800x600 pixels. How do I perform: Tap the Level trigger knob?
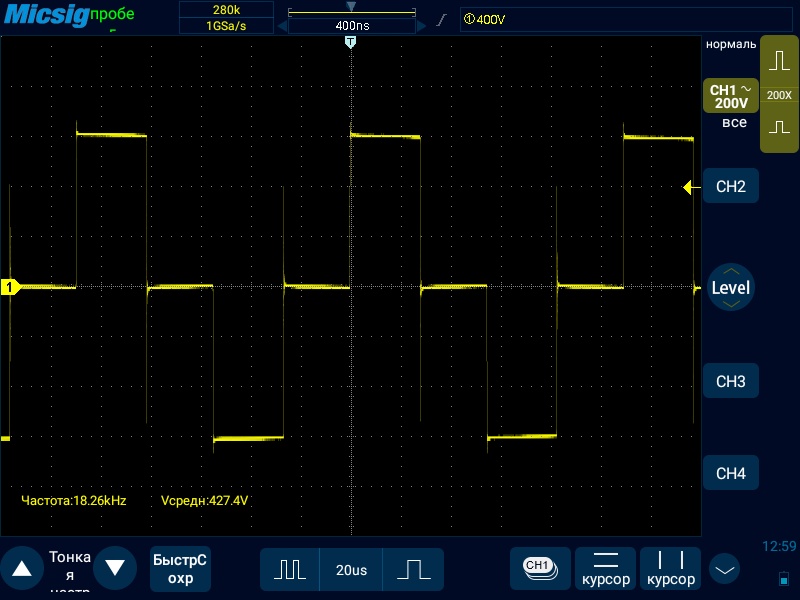(731, 287)
